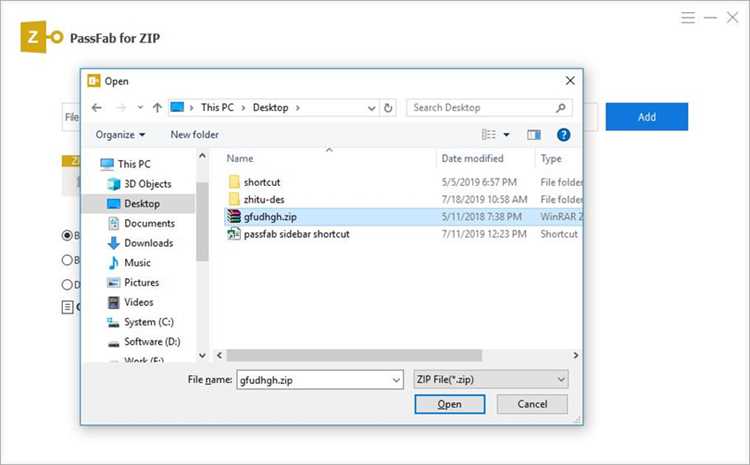Refresh the Desktop folder listing
Image resolution: width=750 pixels, height=465 pixels.
pyautogui.click(x=388, y=108)
